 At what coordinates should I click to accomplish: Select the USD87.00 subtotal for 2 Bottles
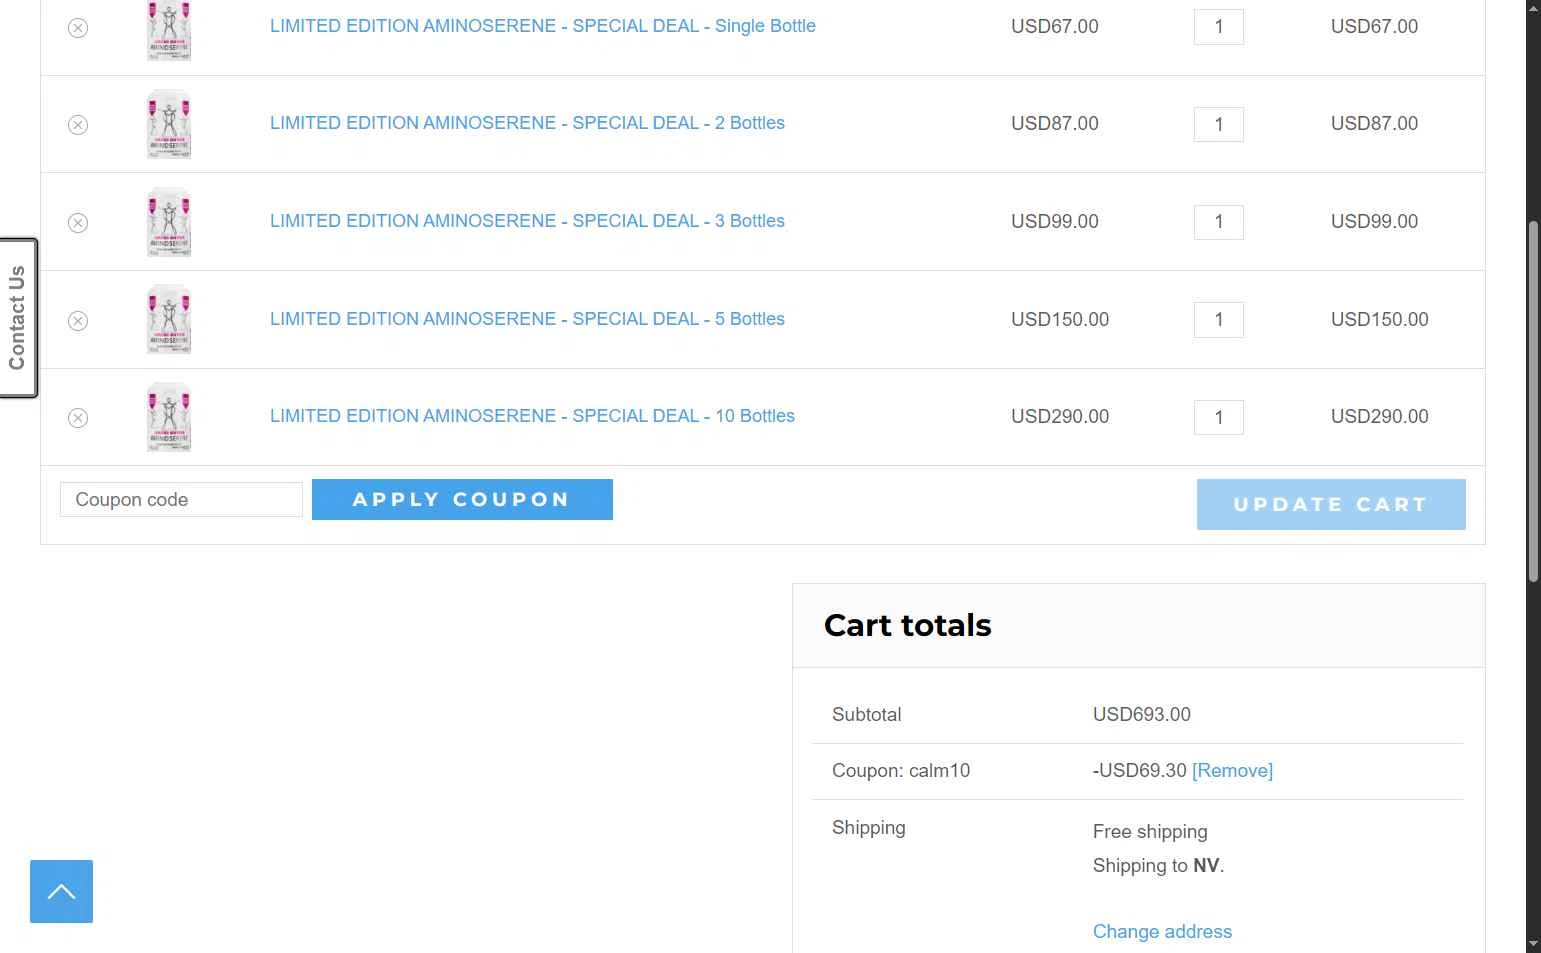(1374, 124)
